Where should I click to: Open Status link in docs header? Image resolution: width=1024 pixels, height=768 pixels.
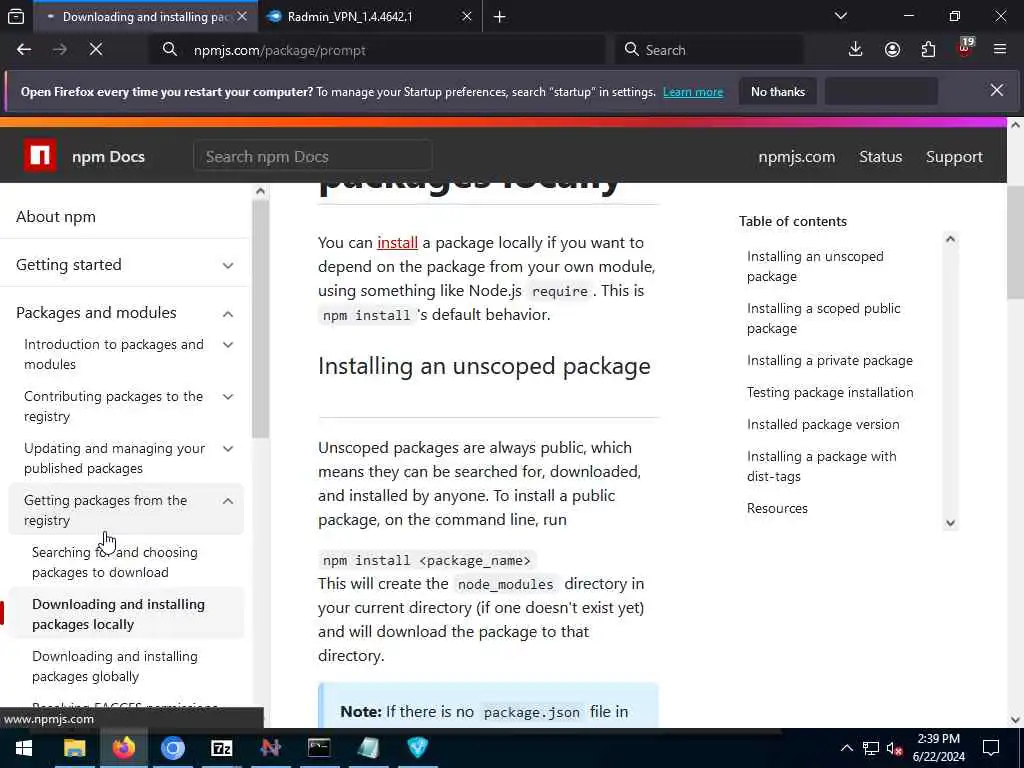[880, 157]
